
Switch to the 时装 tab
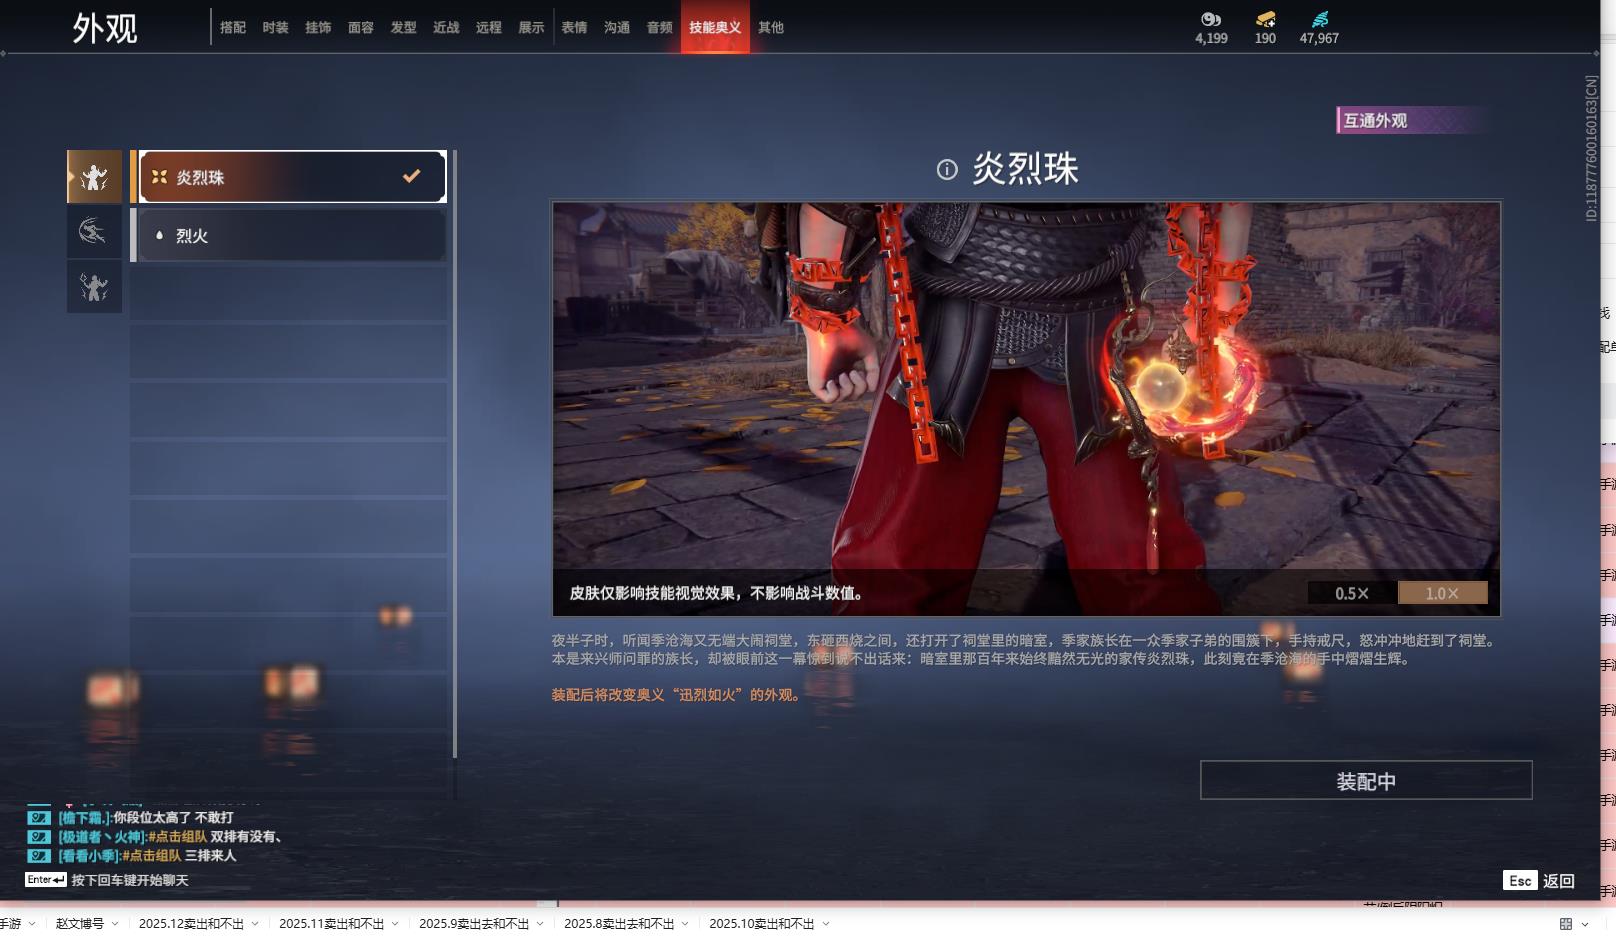(275, 27)
